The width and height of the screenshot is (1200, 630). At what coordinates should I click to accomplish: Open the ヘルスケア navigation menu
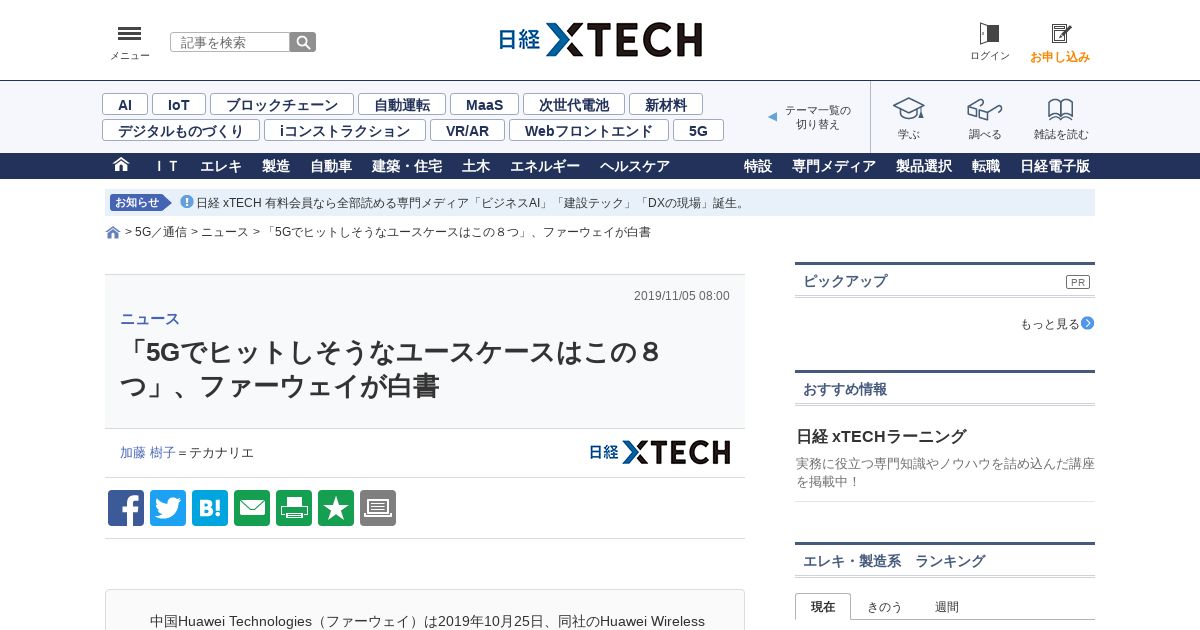tap(635, 166)
